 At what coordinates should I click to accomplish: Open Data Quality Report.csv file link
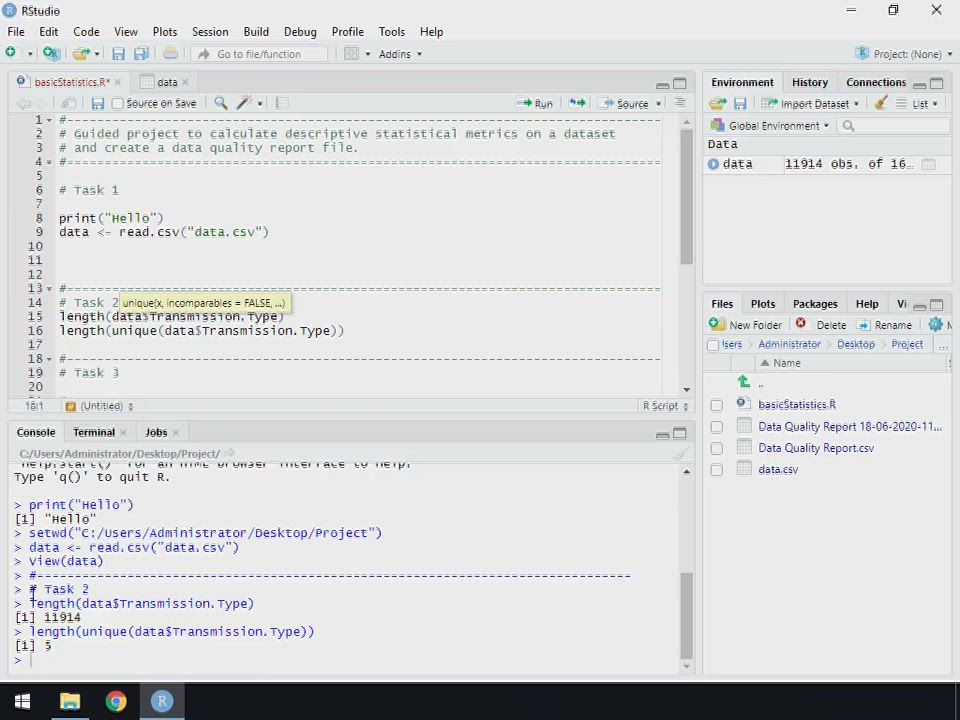815,448
